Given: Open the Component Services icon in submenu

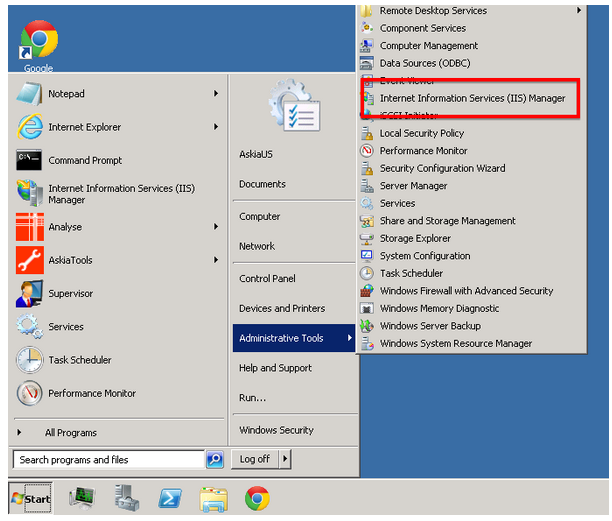Looking at the screenshot, I should click(366, 28).
